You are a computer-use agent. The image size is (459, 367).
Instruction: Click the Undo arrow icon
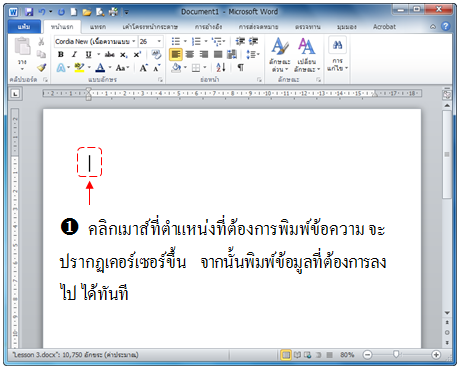pyautogui.click(x=42, y=12)
